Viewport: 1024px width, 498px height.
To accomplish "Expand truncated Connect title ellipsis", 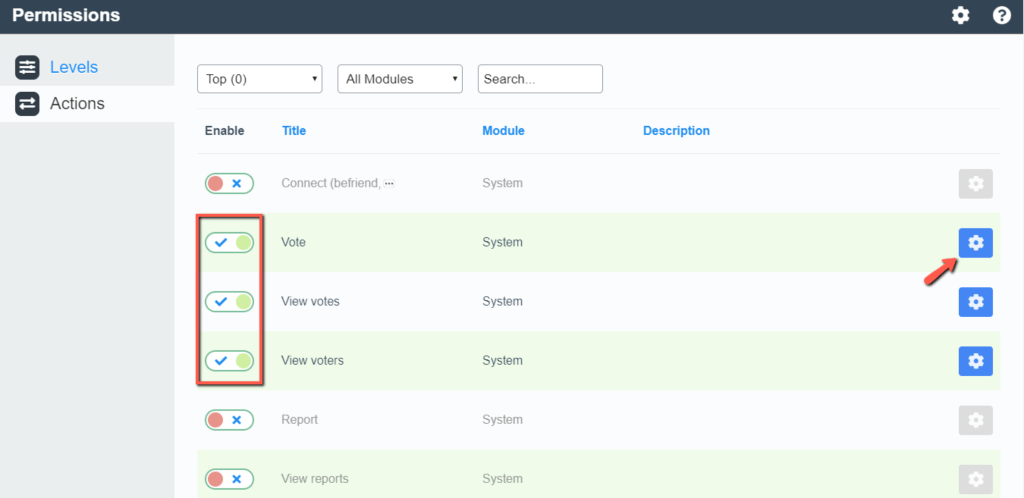I will 389,183.
